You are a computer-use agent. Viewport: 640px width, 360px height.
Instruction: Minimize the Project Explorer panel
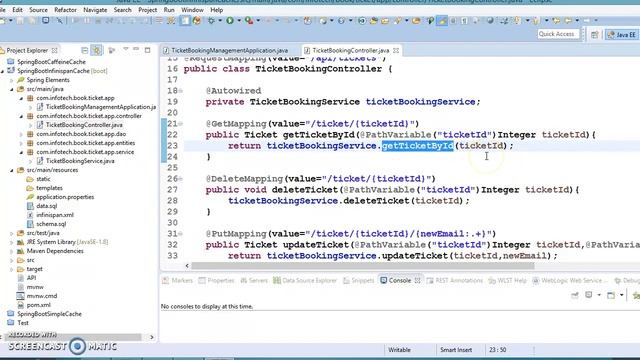(136, 49)
